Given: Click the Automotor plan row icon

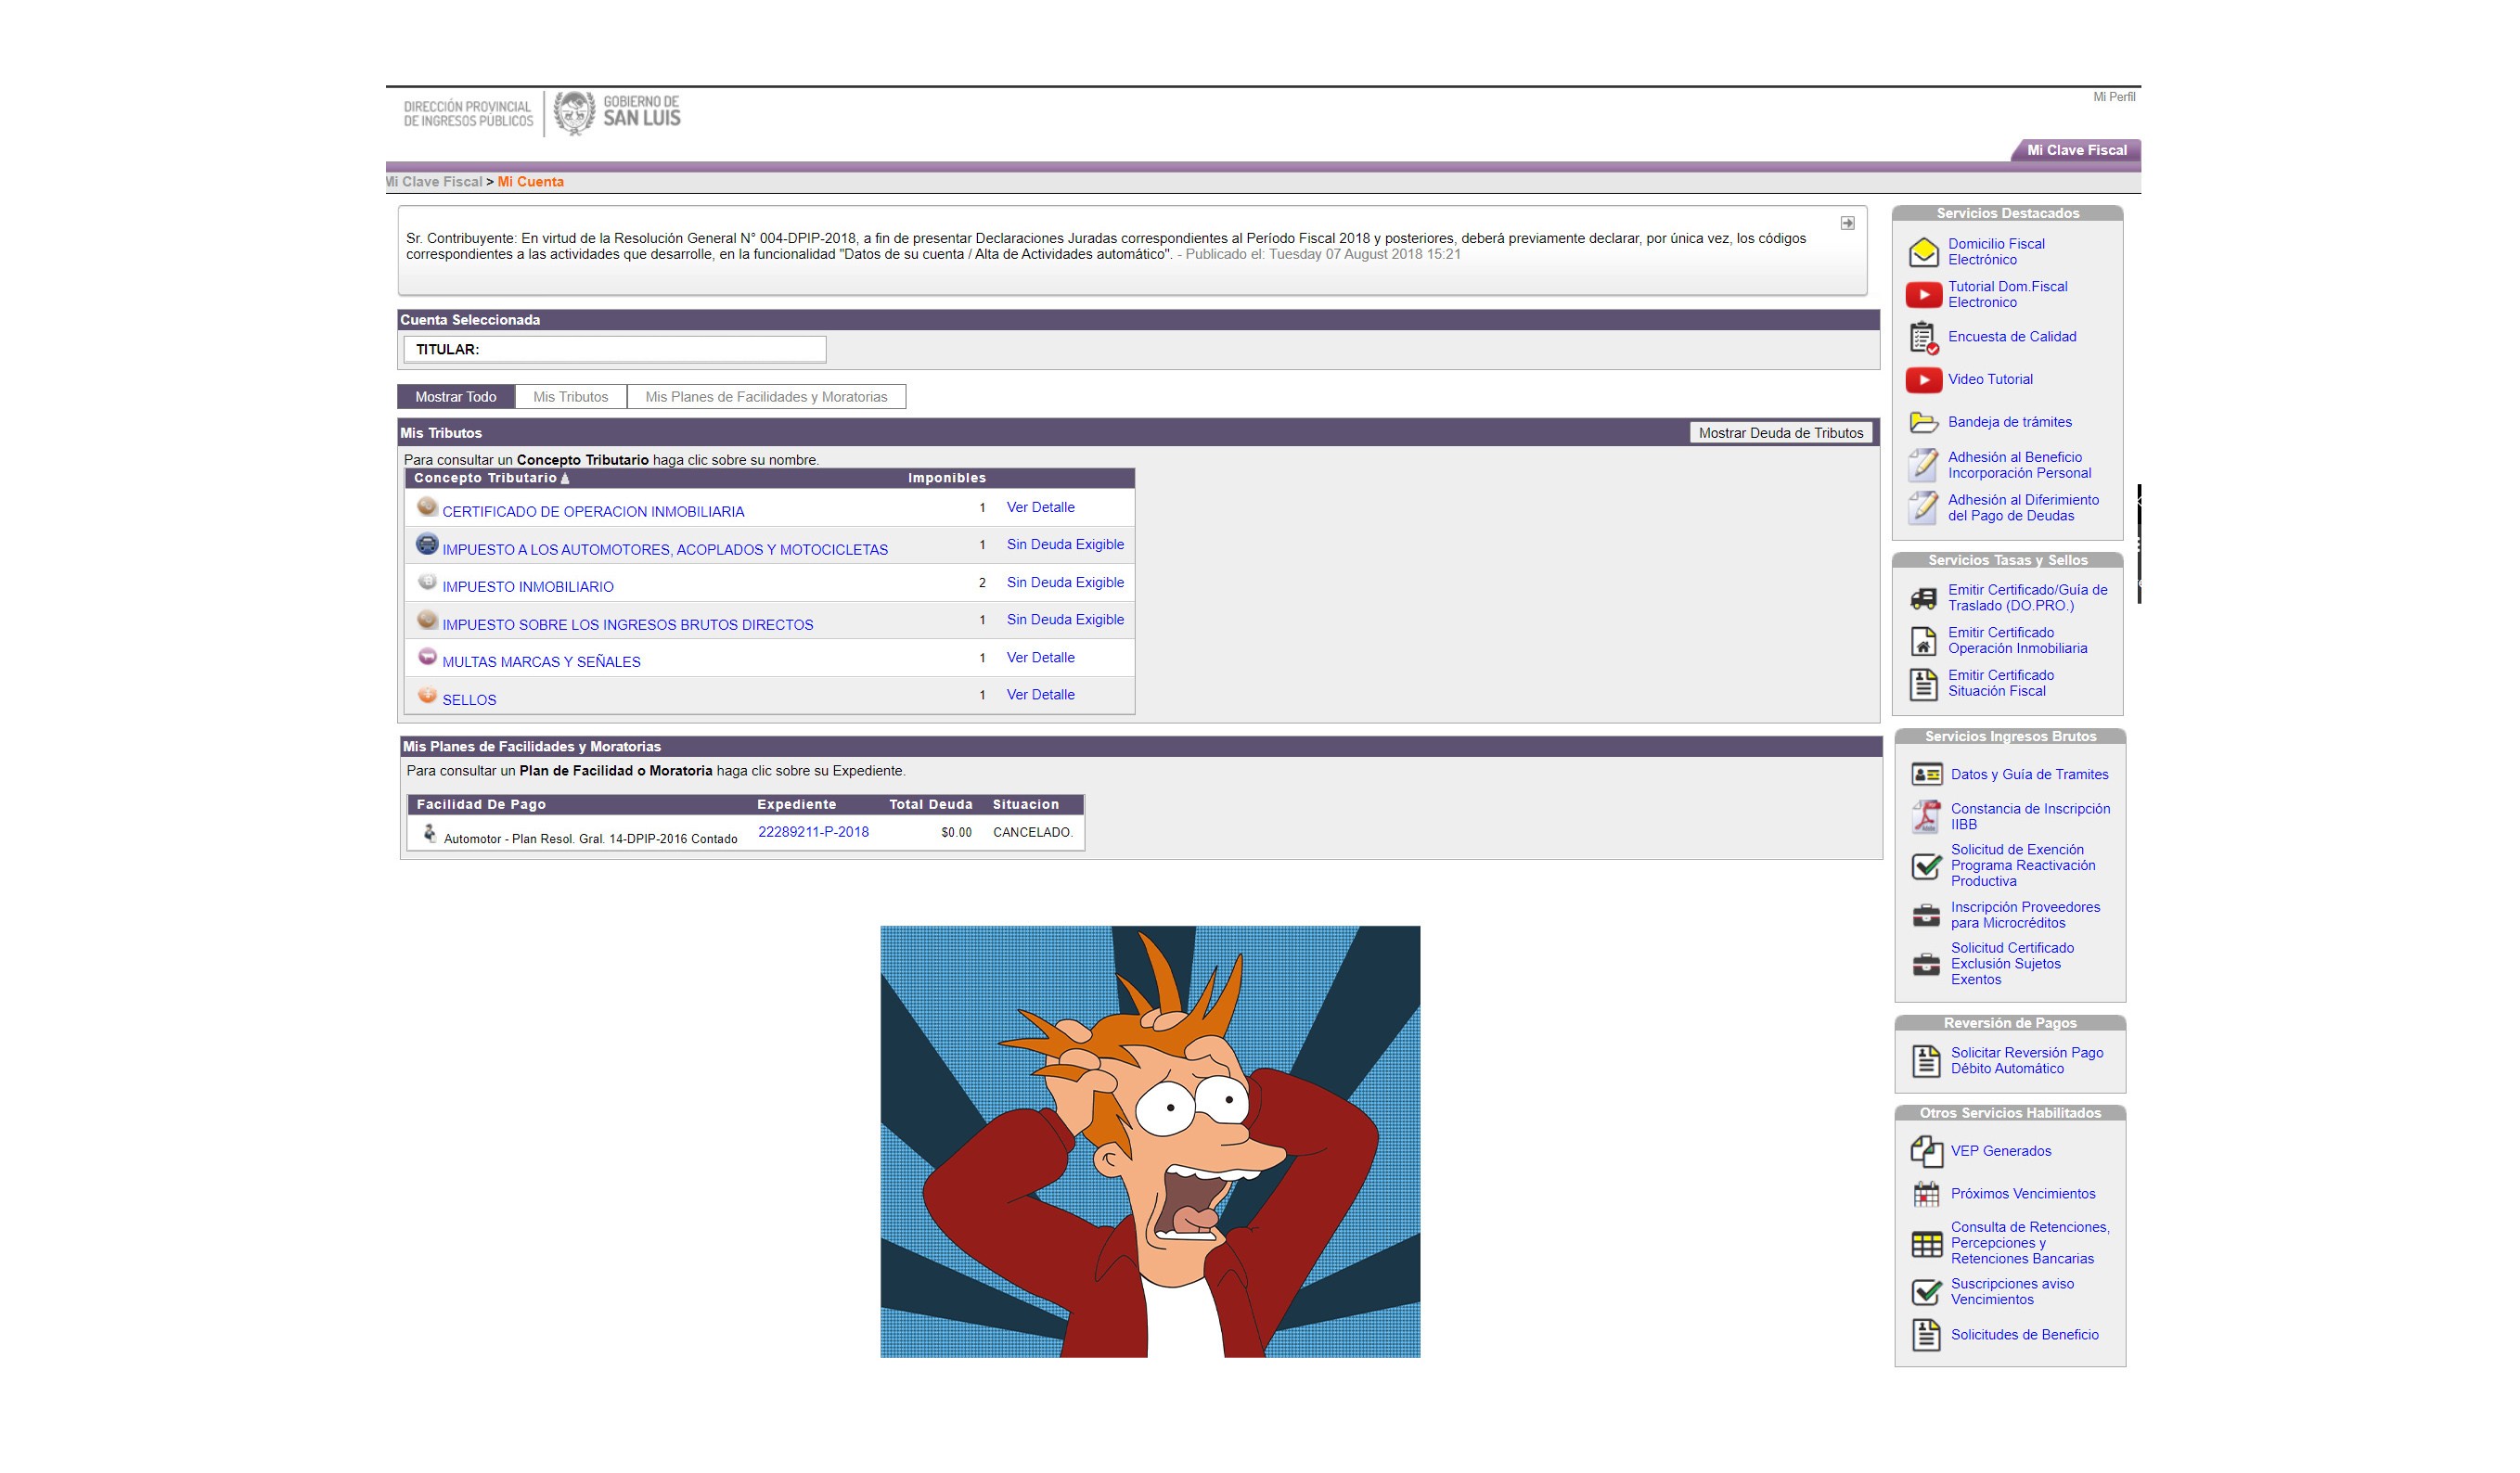Looking at the screenshot, I should [x=429, y=832].
